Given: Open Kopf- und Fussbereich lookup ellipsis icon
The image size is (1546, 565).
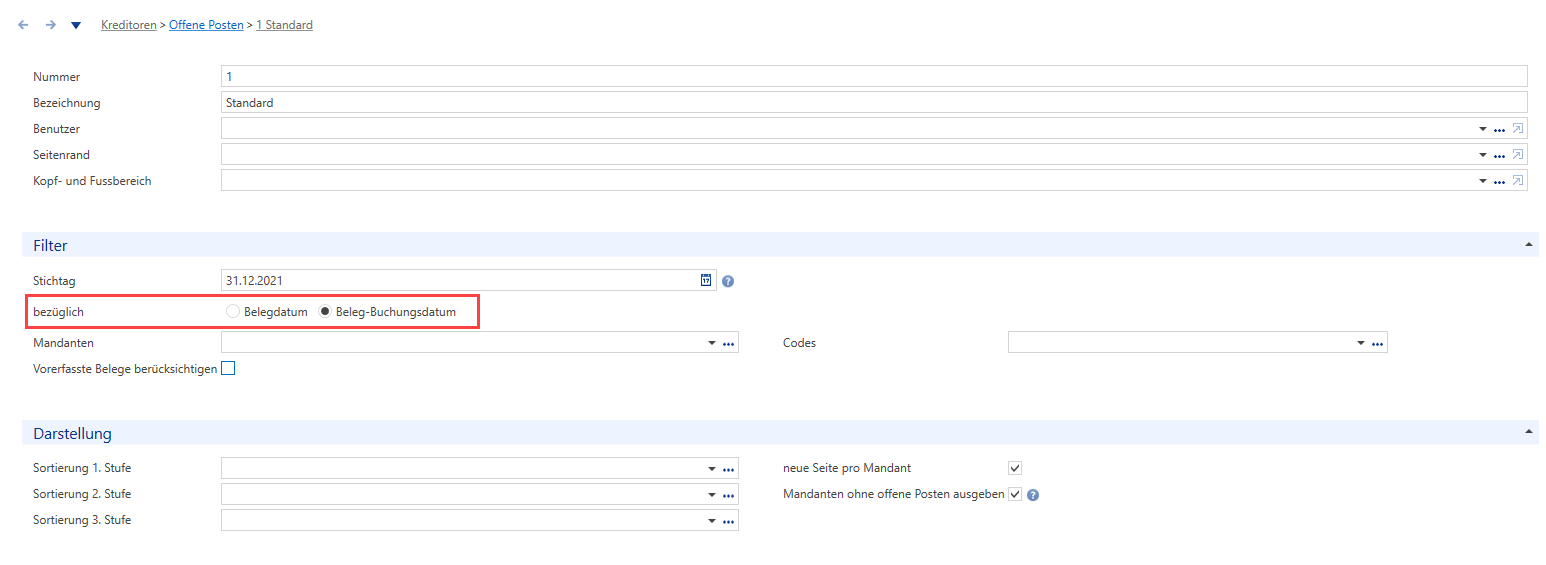Looking at the screenshot, I should [1499, 181].
